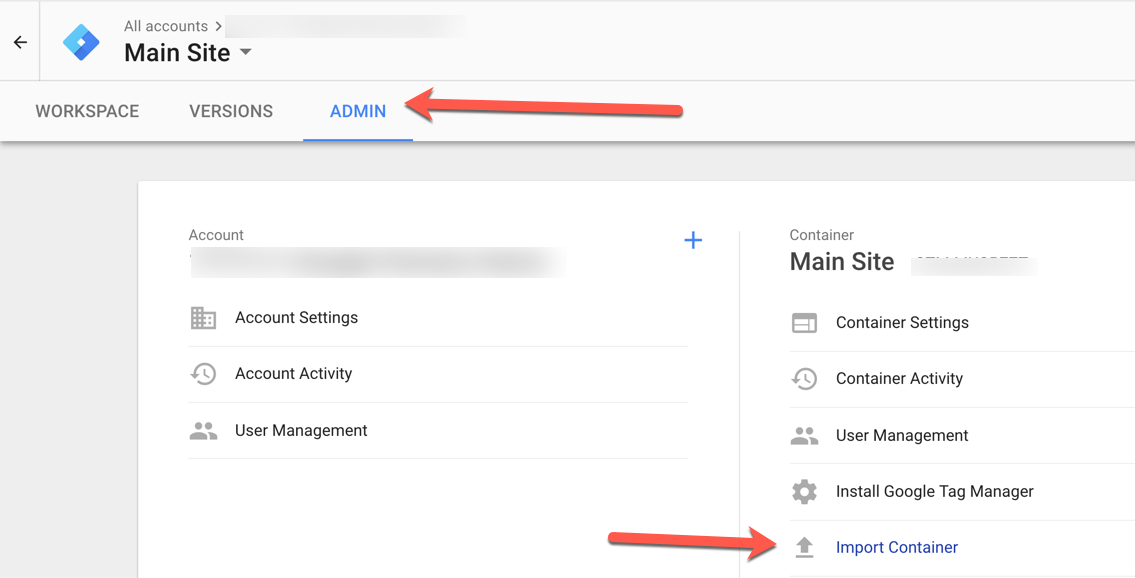This screenshot has height=578, width=1135.
Task: Click the Container Activity history icon
Action: point(804,378)
